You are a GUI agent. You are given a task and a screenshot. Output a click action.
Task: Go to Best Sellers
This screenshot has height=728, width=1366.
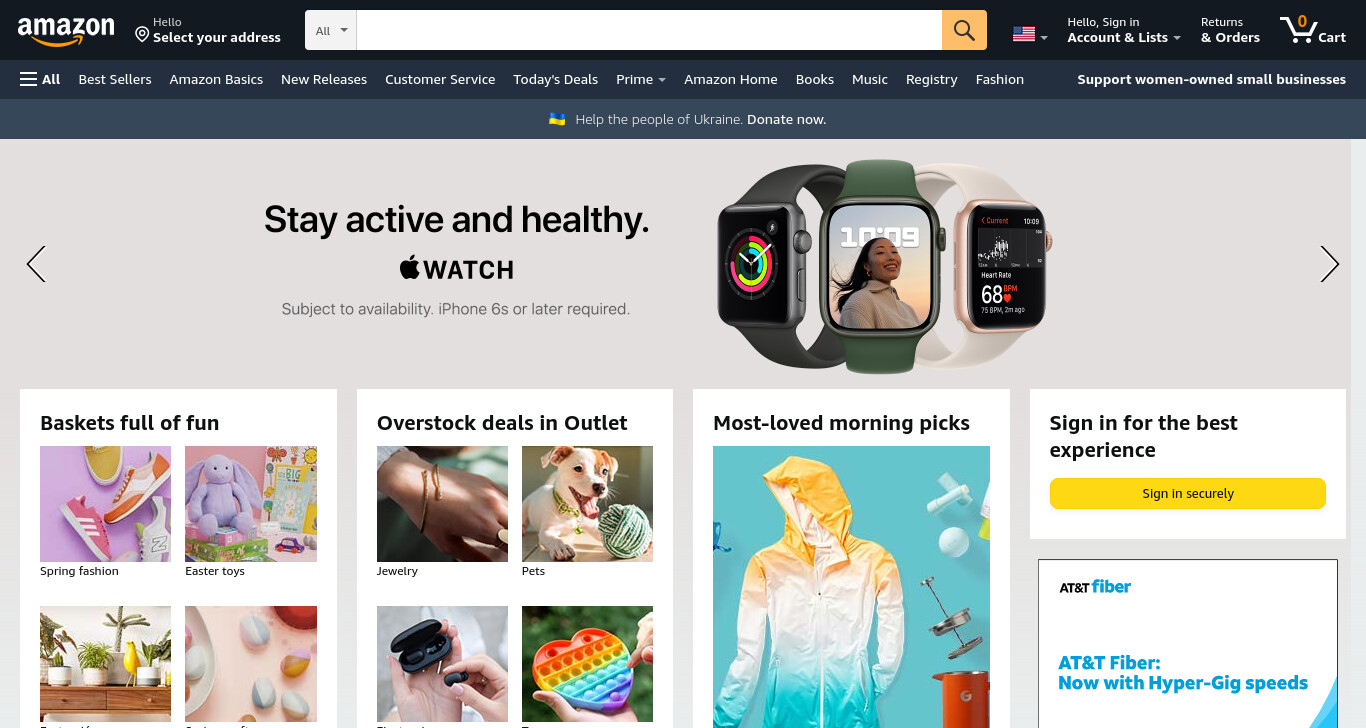[x=115, y=79]
